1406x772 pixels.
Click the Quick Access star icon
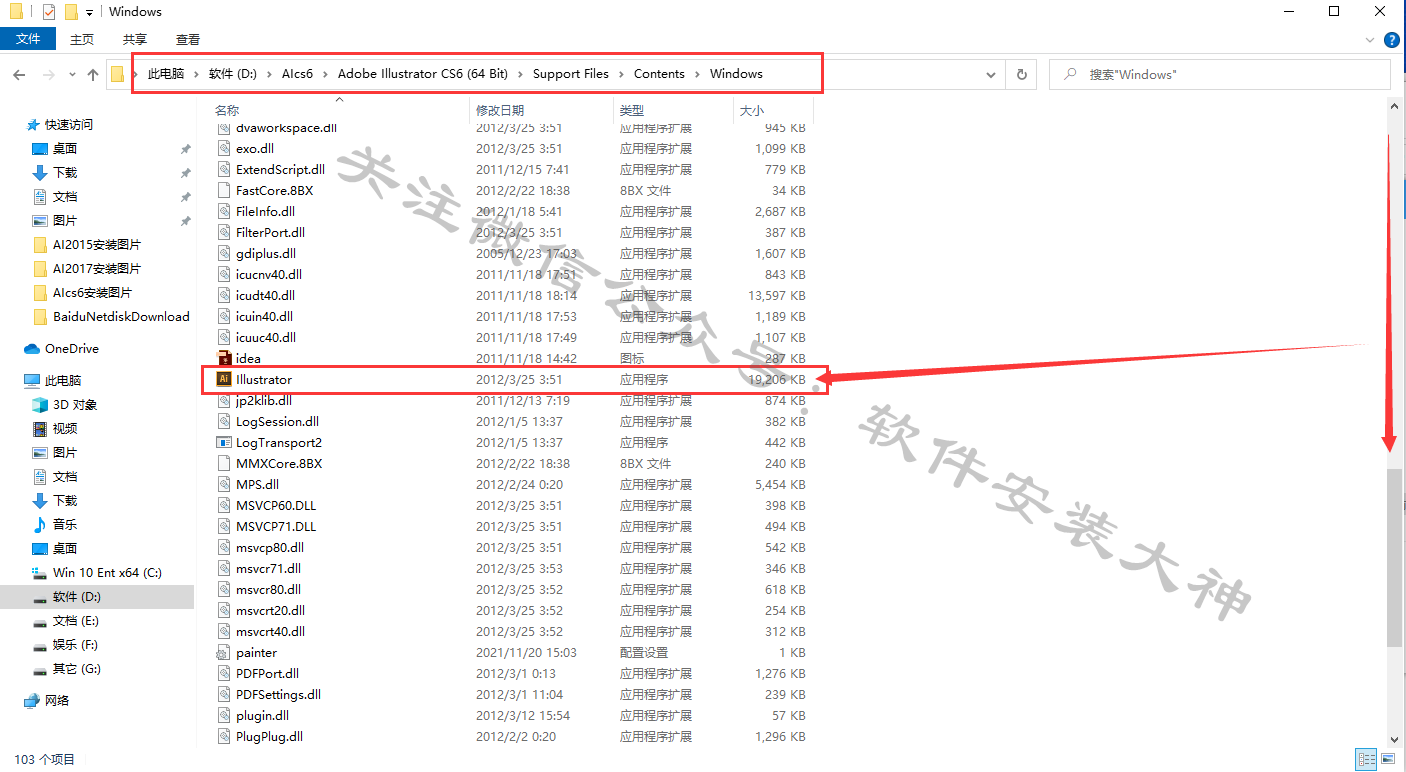tap(32, 125)
